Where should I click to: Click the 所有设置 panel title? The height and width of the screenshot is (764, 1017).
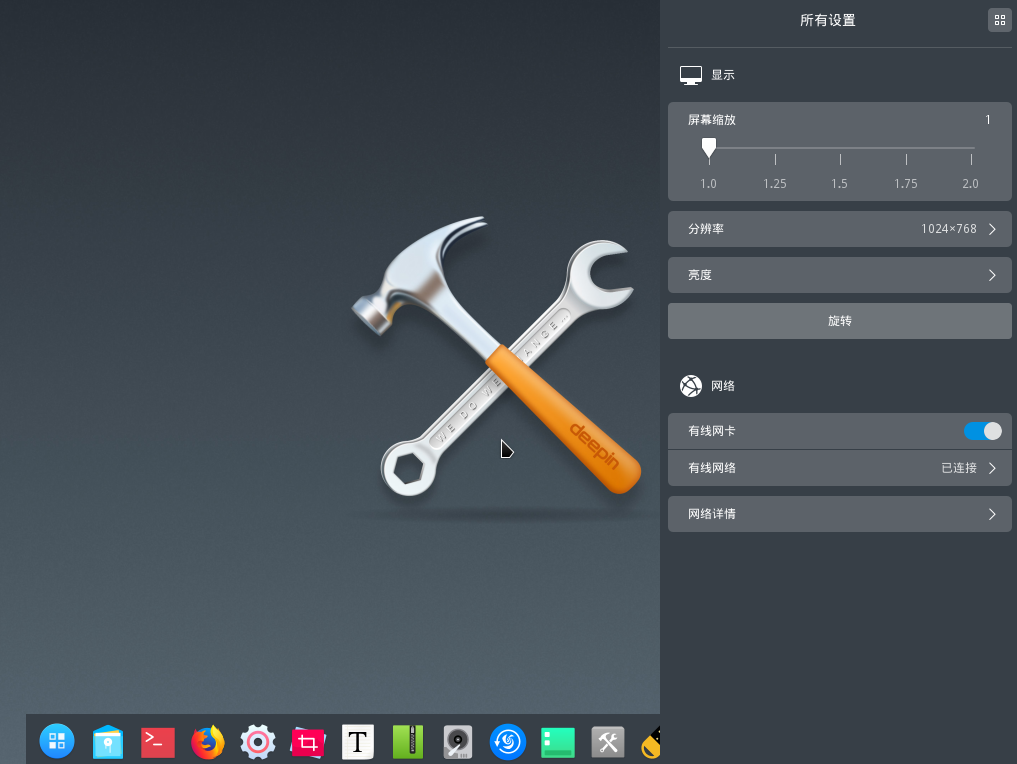coord(827,20)
